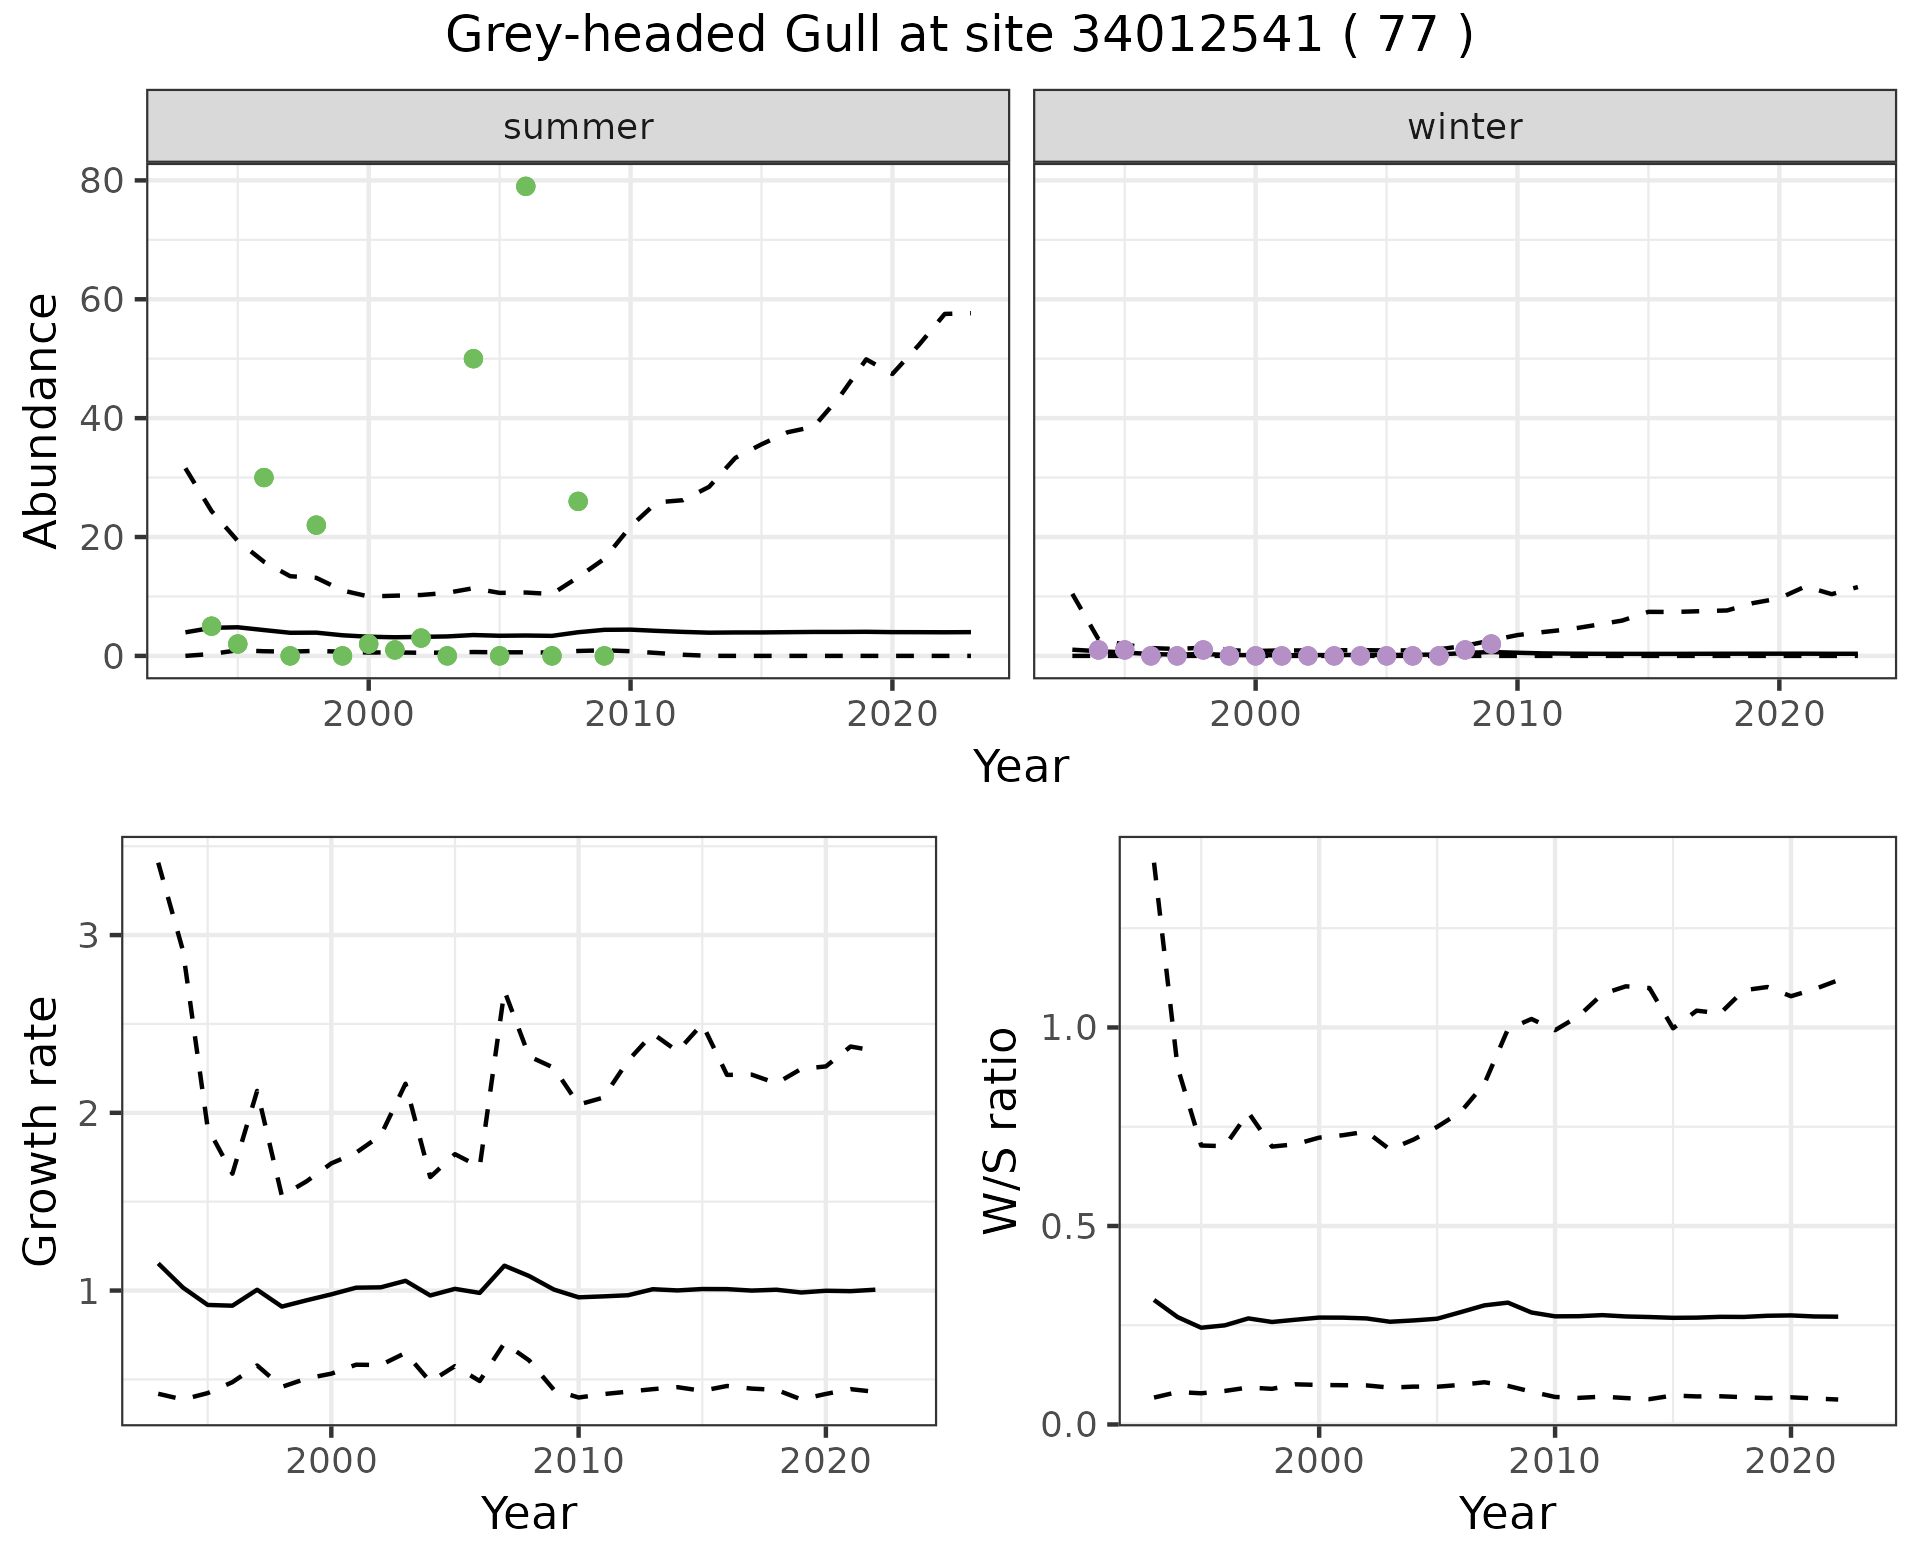Click the winter facet header strip
Viewport: 1920px width, 1560px height.
[1464, 127]
